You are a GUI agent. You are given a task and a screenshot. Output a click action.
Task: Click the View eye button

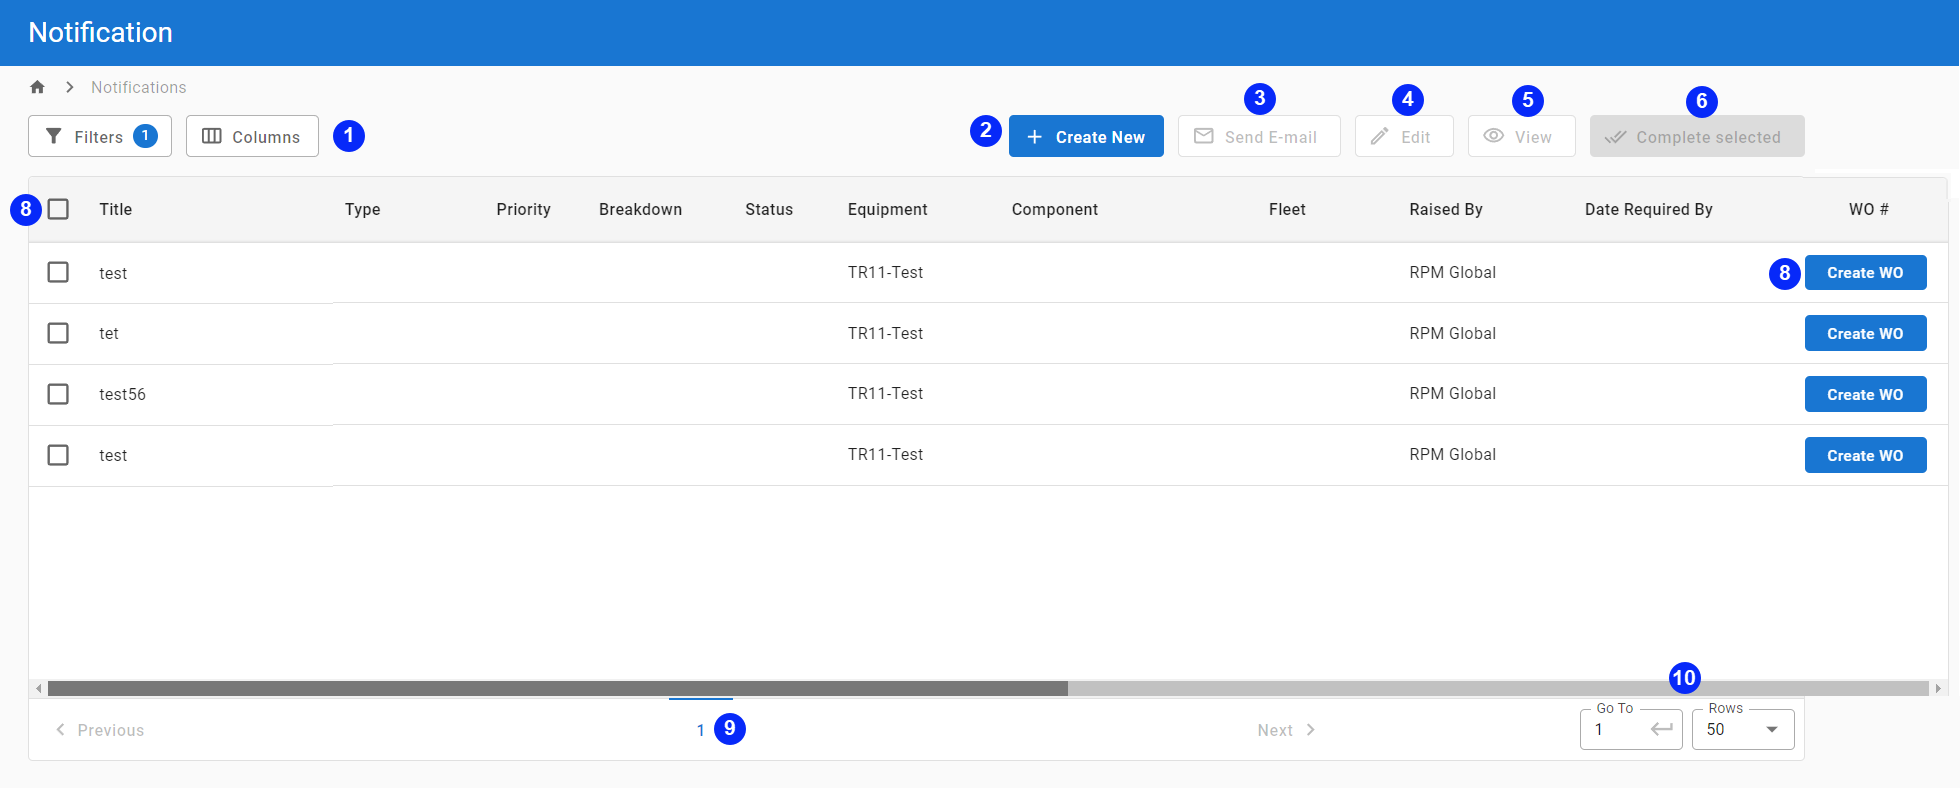1520,136
